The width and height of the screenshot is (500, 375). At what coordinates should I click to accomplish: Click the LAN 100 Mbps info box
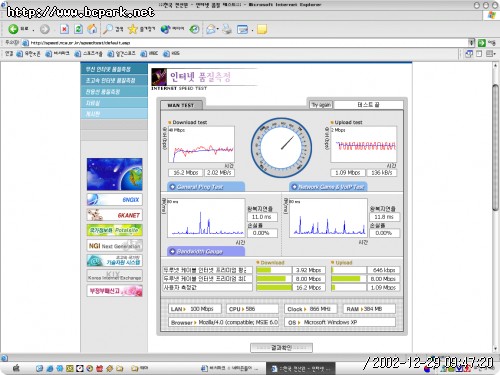[195, 309]
